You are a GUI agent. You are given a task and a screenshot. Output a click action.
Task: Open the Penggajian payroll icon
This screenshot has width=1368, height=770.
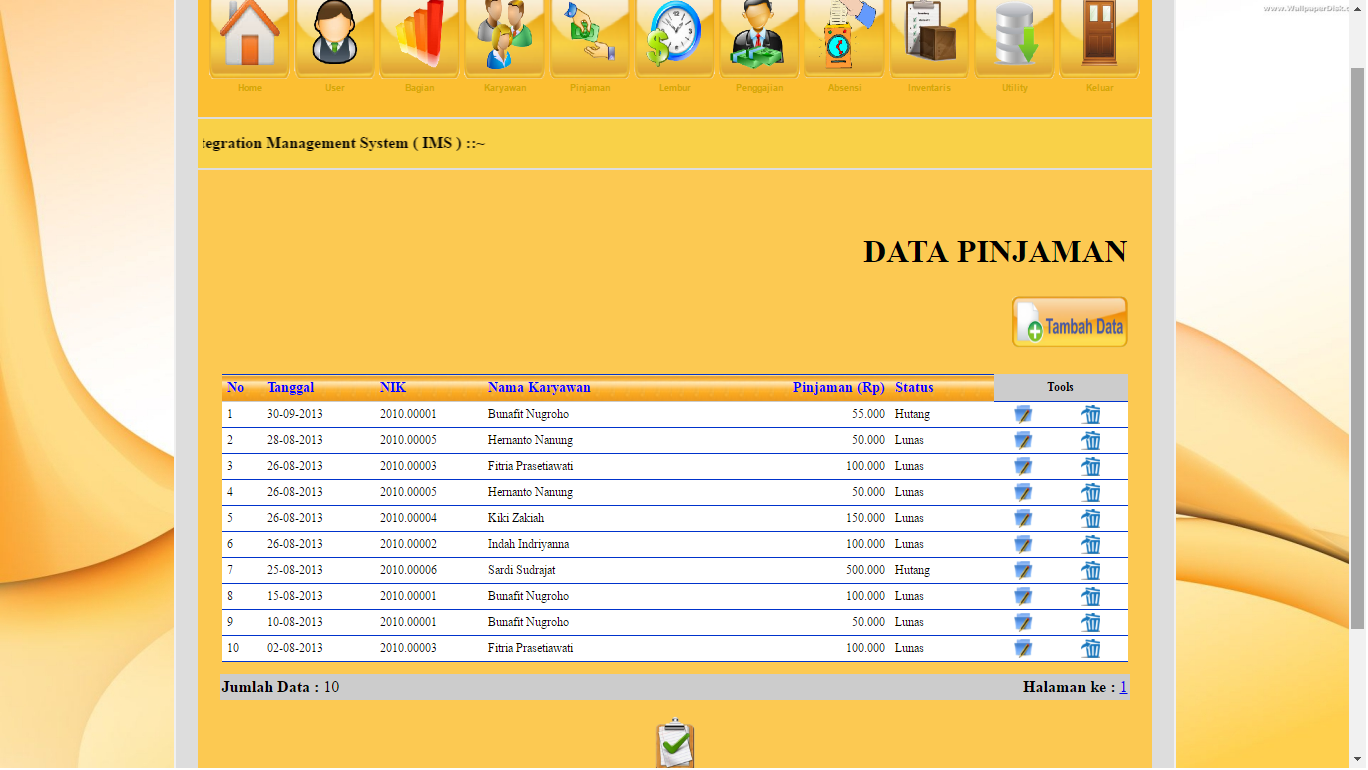[759, 38]
